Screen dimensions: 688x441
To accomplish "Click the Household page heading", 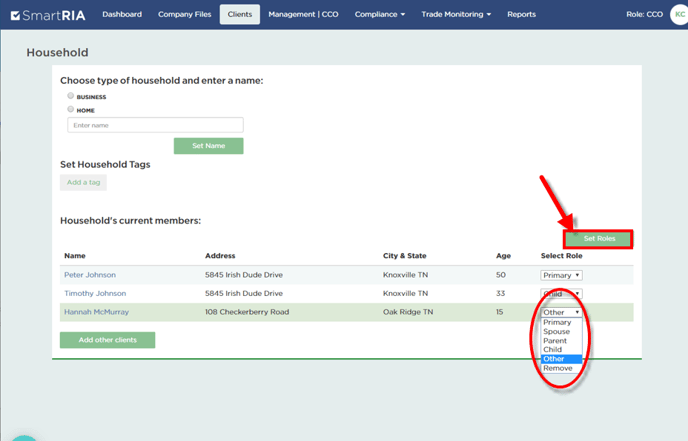I will (x=57, y=53).
